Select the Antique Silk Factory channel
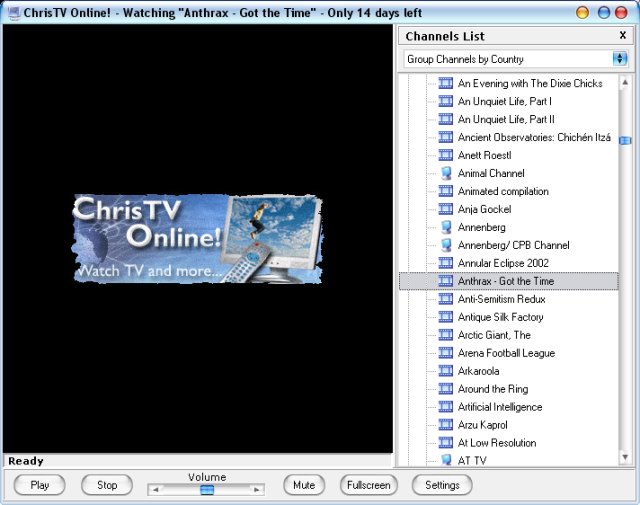Viewport: 640px width, 505px height. (x=501, y=317)
